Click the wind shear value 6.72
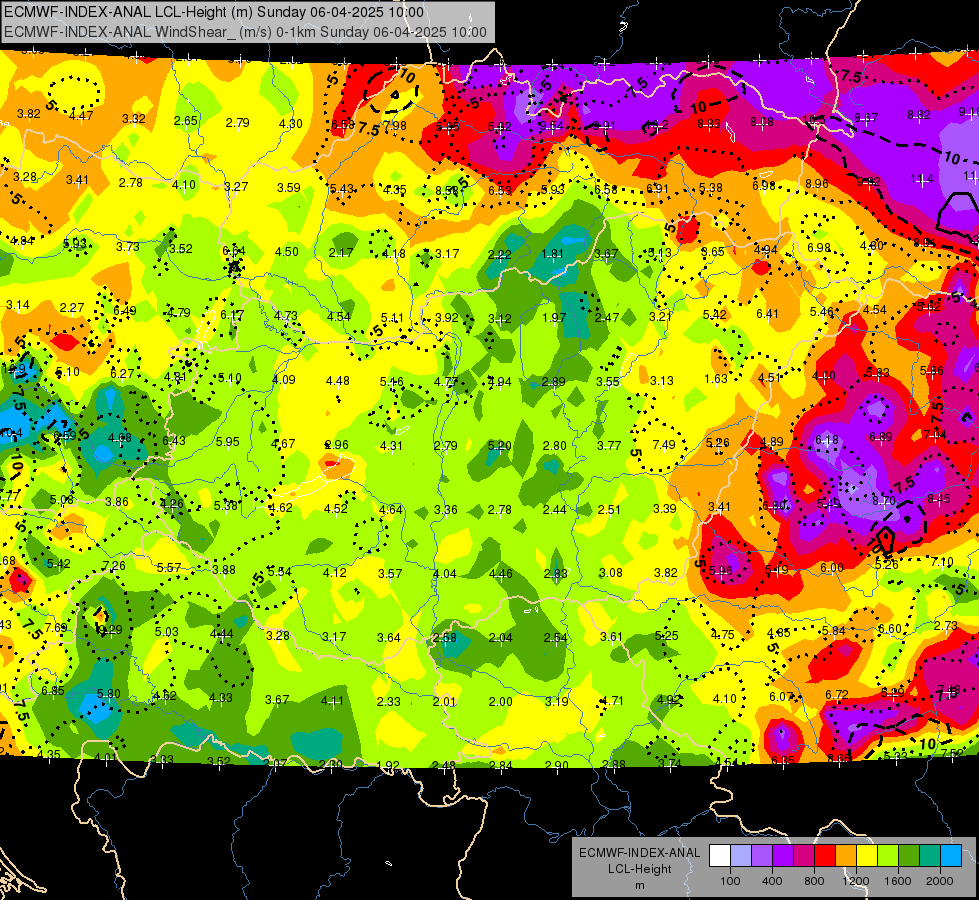Viewport: 979px width, 900px height. point(837,695)
